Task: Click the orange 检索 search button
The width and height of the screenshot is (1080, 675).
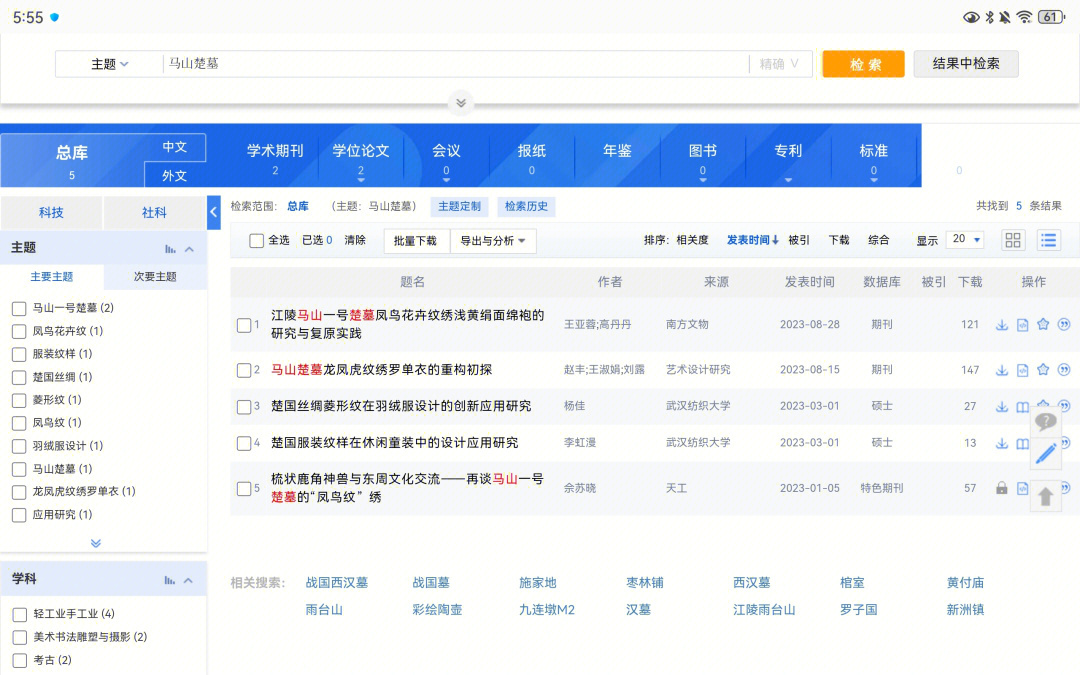Action: [863, 64]
